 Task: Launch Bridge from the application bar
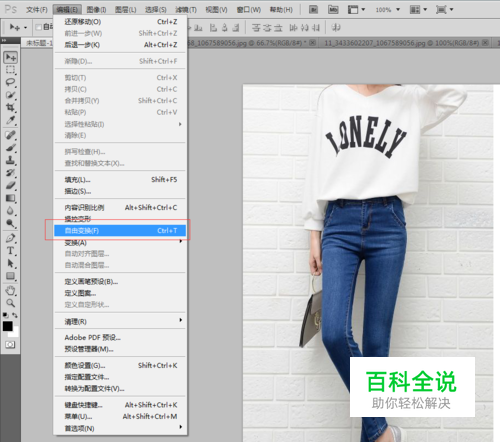pyautogui.click(x=313, y=10)
